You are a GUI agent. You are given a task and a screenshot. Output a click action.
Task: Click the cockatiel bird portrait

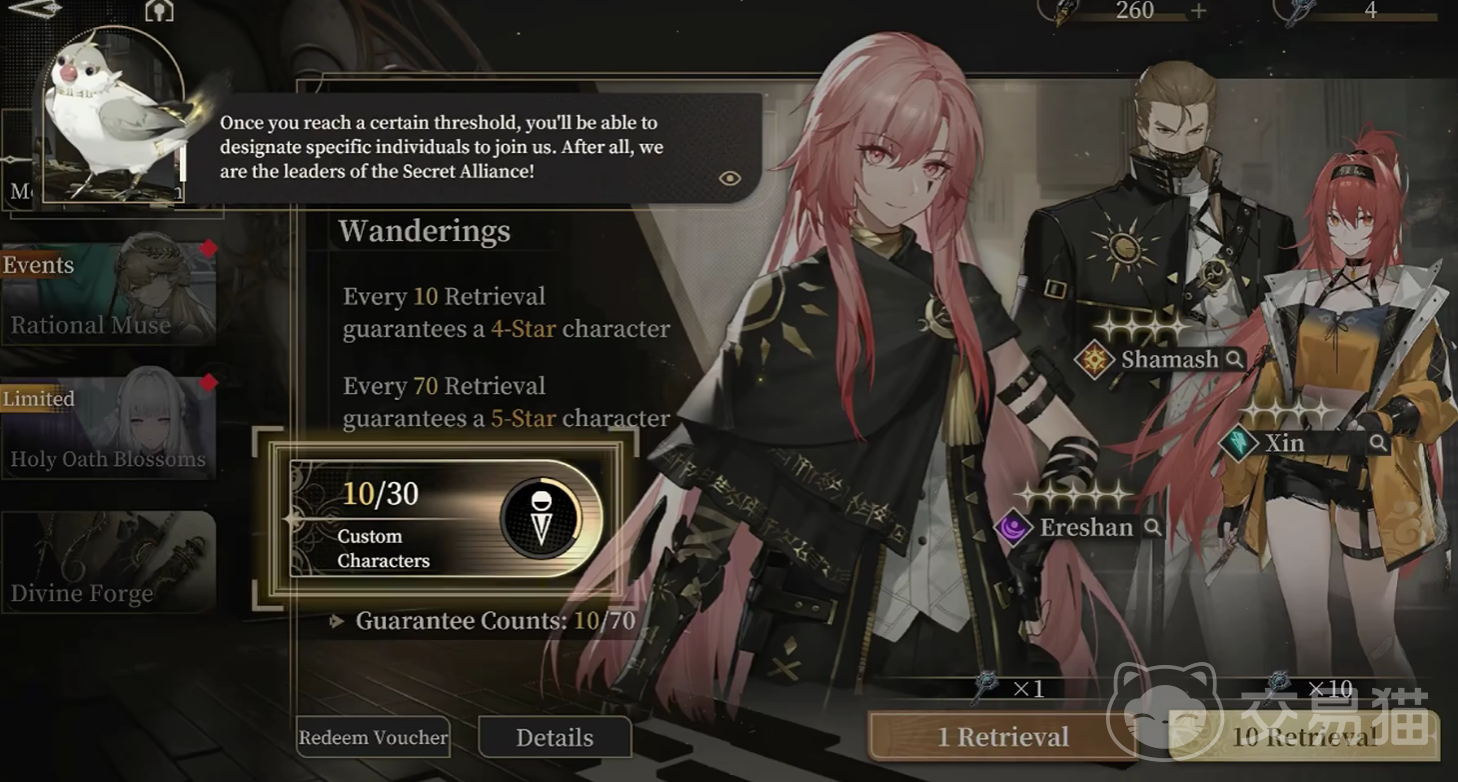113,117
